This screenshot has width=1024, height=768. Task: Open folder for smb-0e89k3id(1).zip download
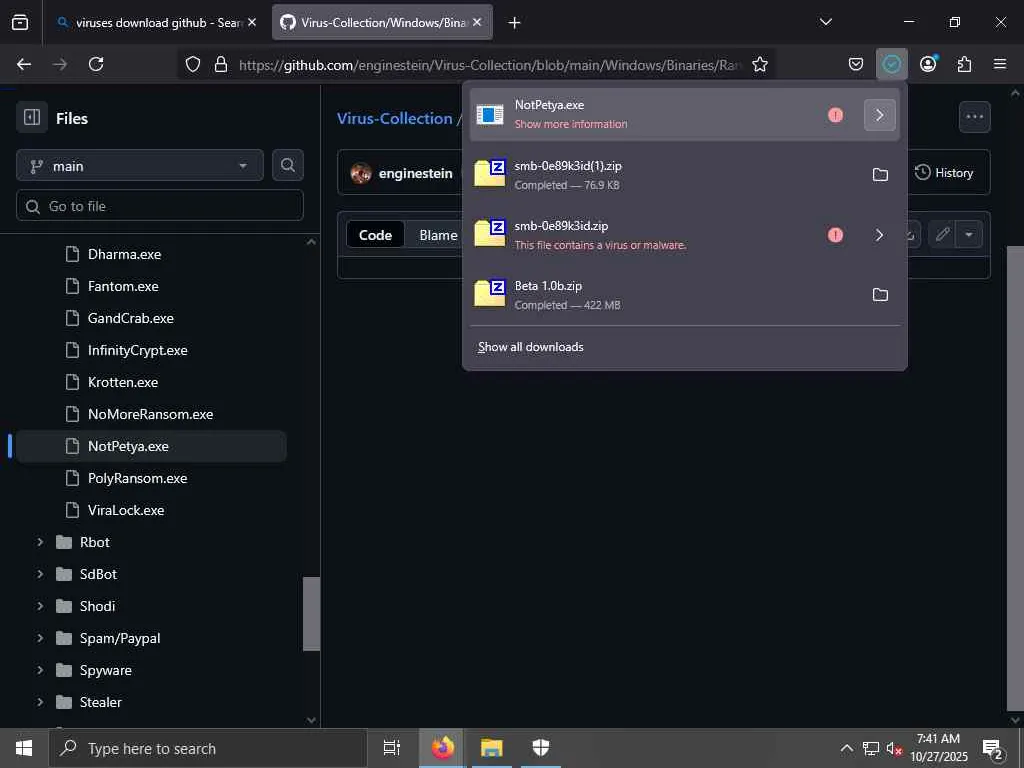[x=880, y=174]
